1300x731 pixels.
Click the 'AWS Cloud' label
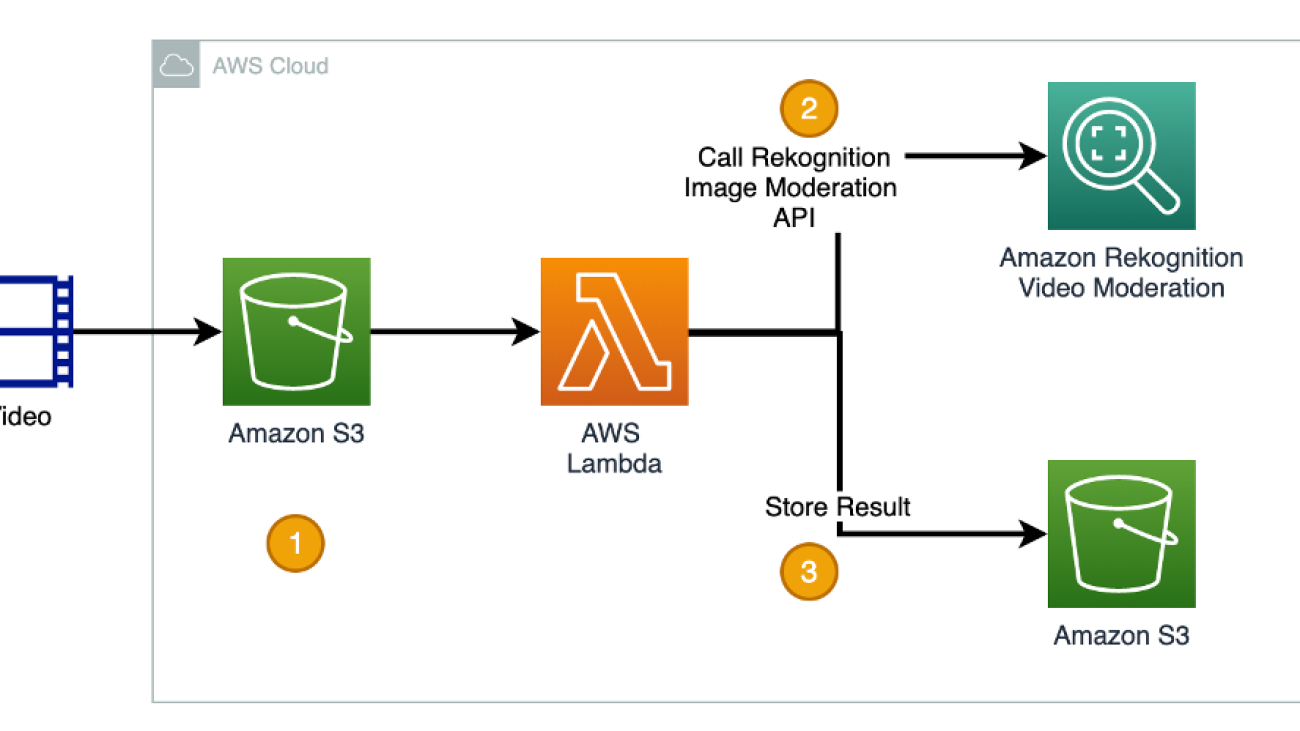click(270, 66)
